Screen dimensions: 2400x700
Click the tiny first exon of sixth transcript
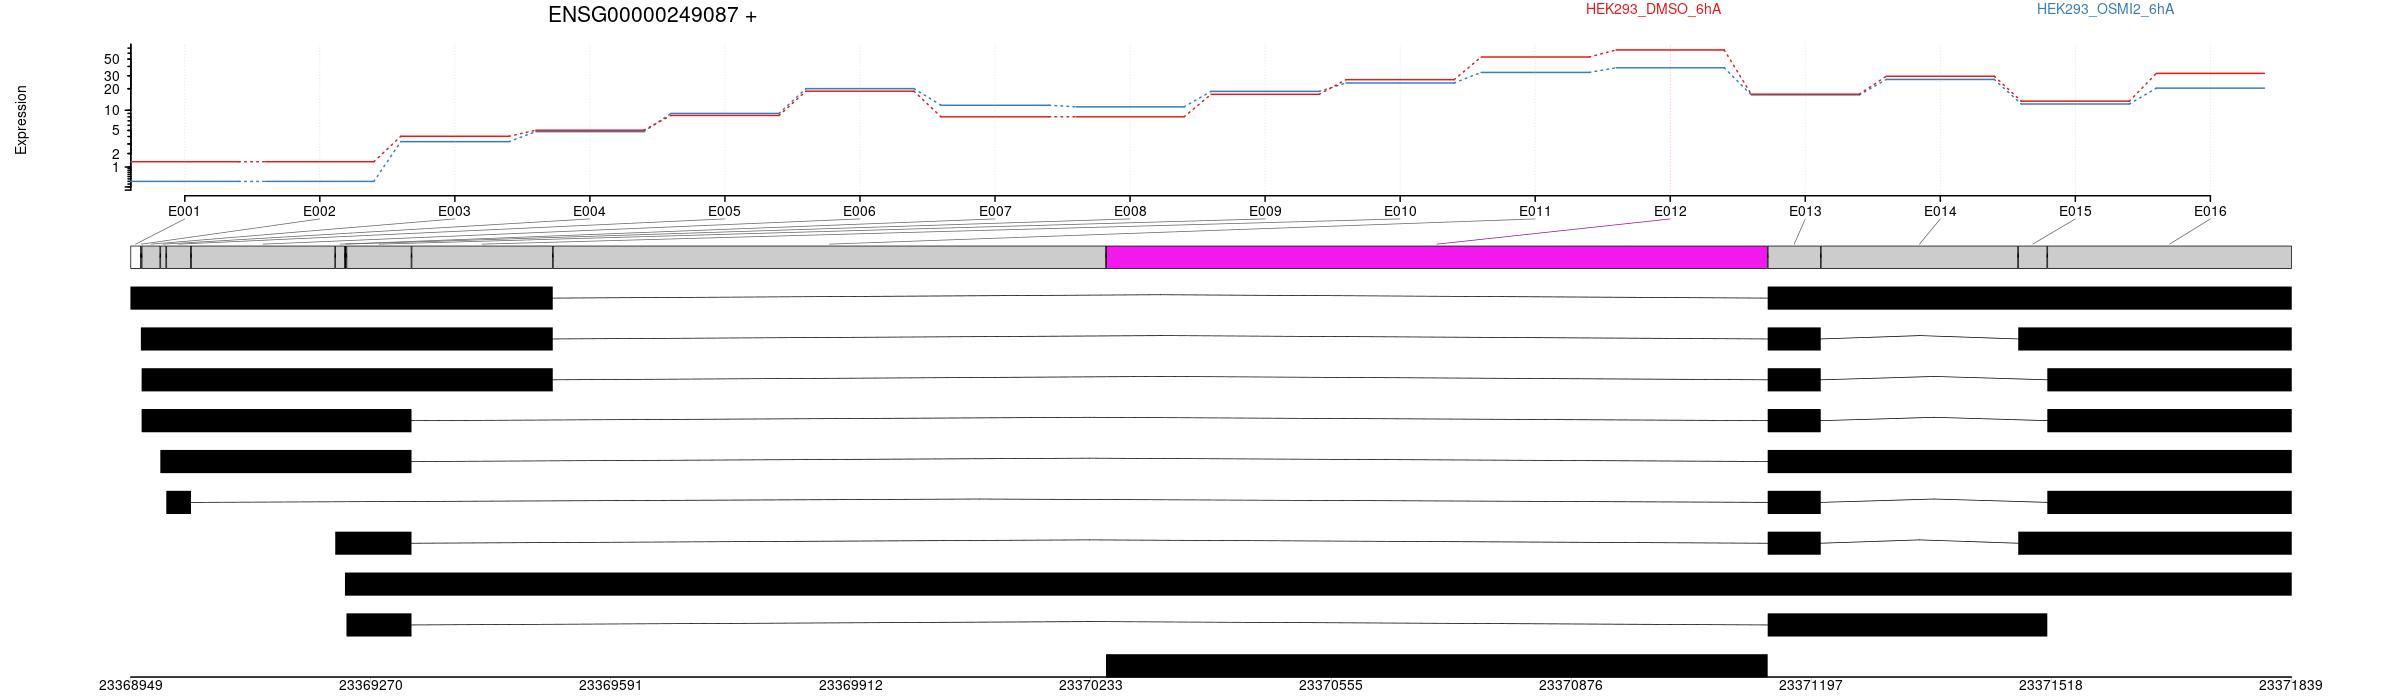click(x=178, y=502)
